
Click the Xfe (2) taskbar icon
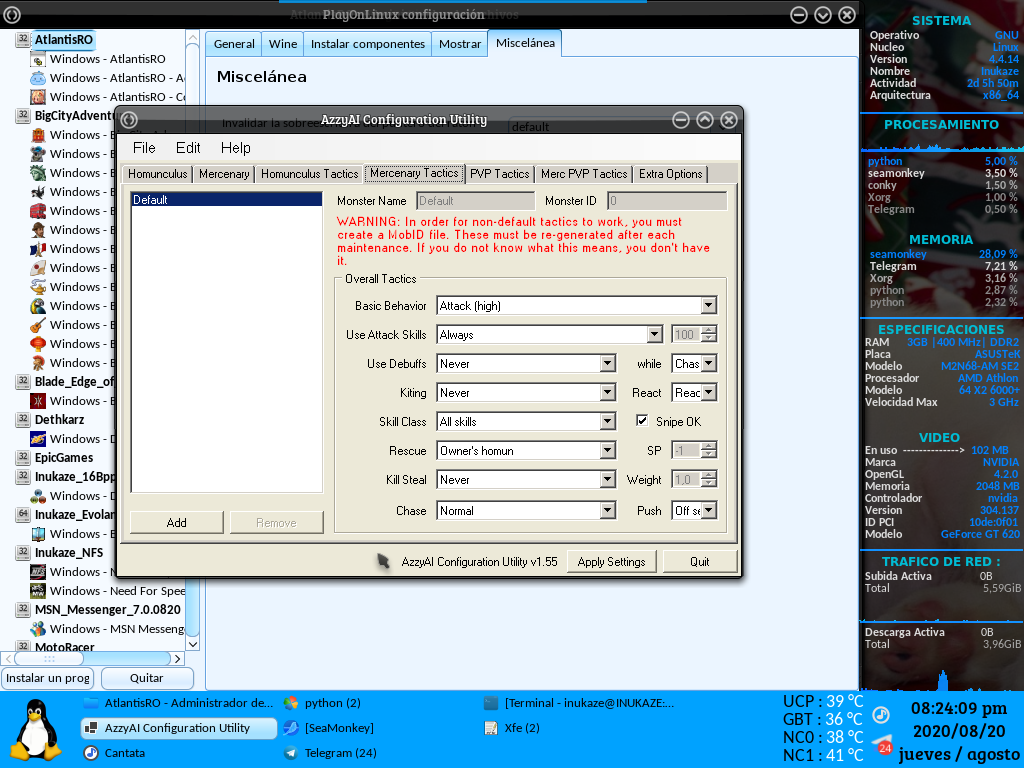tap(491, 728)
